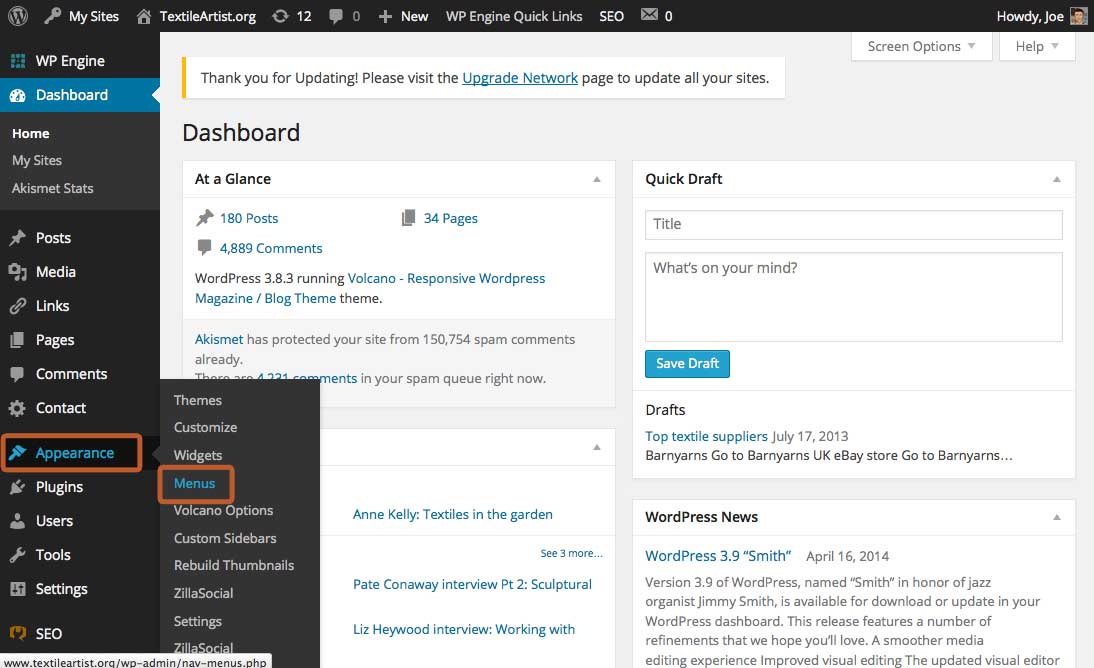The width and height of the screenshot is (1094, 668).
Task: Click the pages icon beside 34 Pages
Action: click(x=408, y=218)
